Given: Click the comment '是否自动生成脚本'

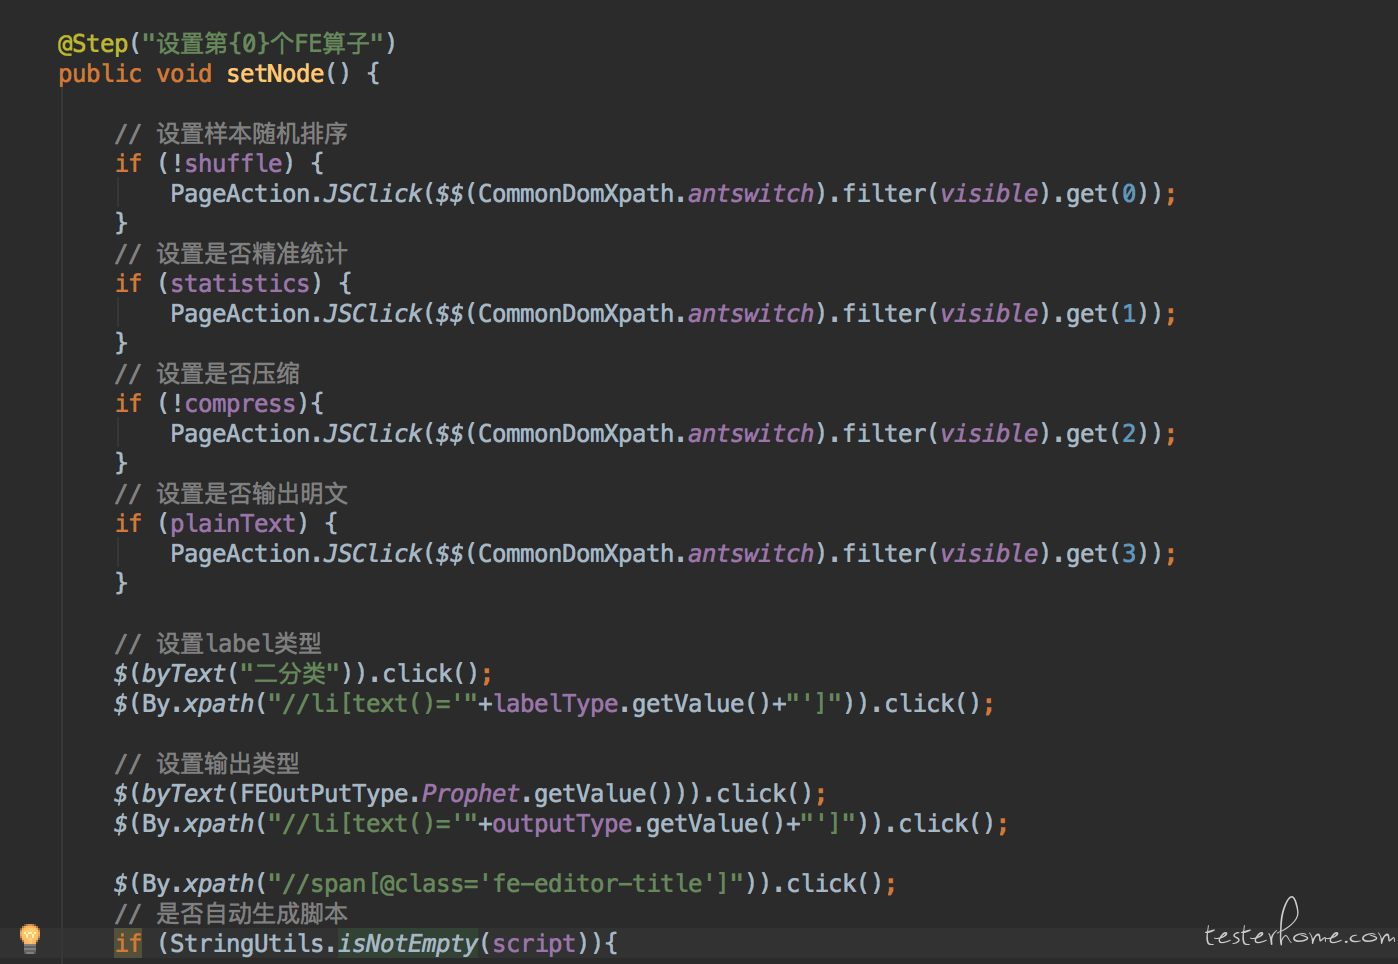Looking at the screenshot, I should 251,914.
